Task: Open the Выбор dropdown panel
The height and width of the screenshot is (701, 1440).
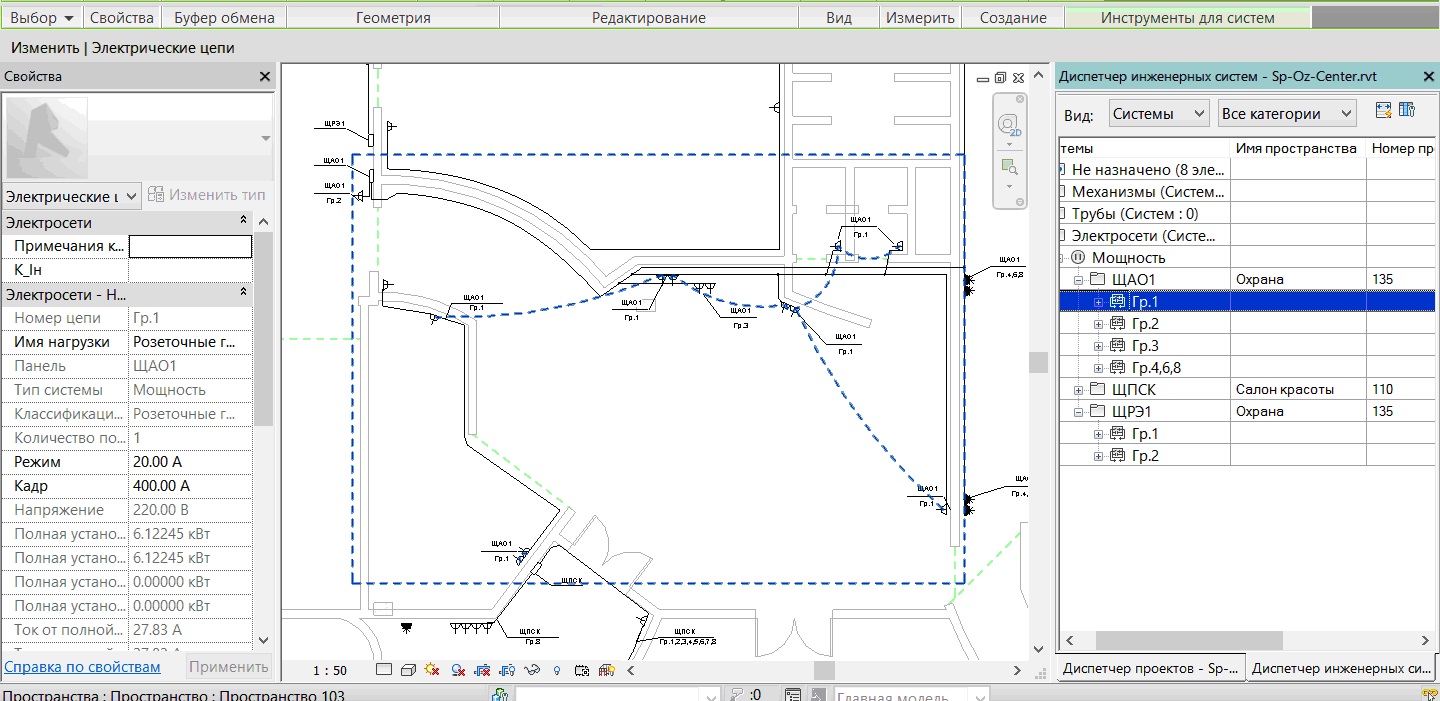Action: [x=44, y=17]
